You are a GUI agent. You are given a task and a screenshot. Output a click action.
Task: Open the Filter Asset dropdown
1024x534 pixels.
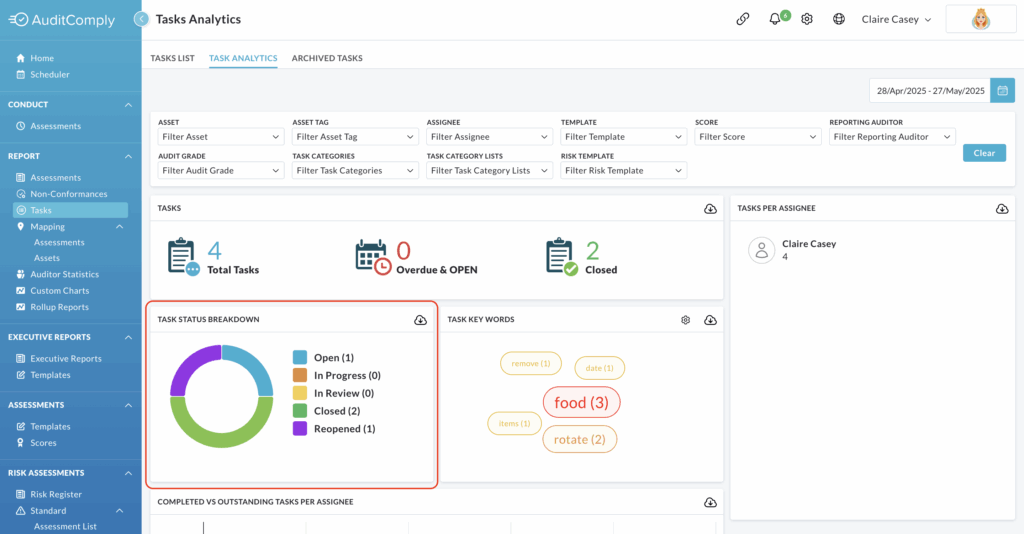tap(221, 136)
